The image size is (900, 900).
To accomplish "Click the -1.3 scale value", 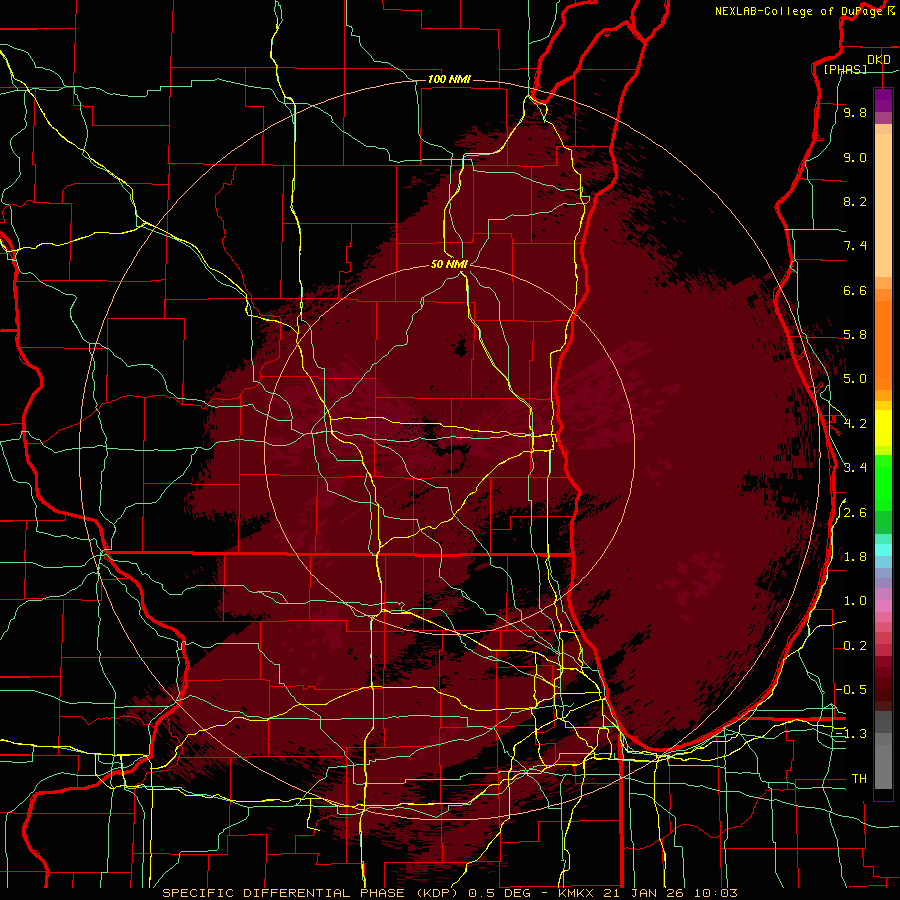I will 852,734.
